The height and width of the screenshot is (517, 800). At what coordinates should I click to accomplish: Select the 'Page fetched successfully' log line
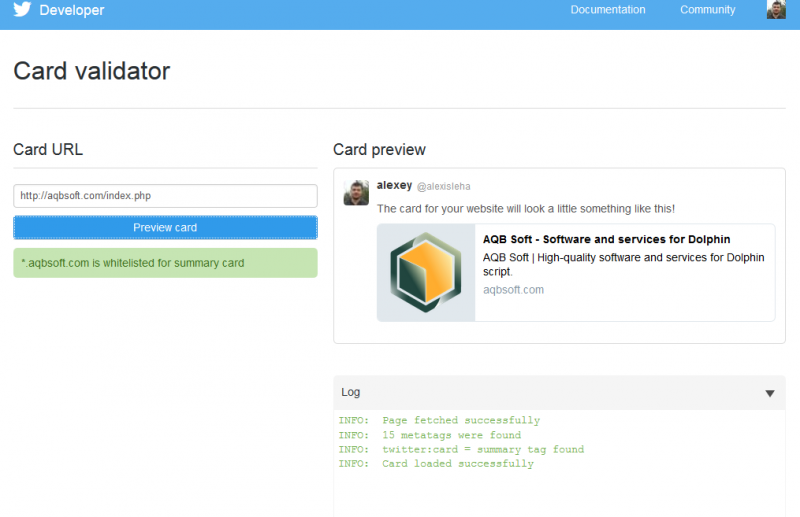[439, 420]
